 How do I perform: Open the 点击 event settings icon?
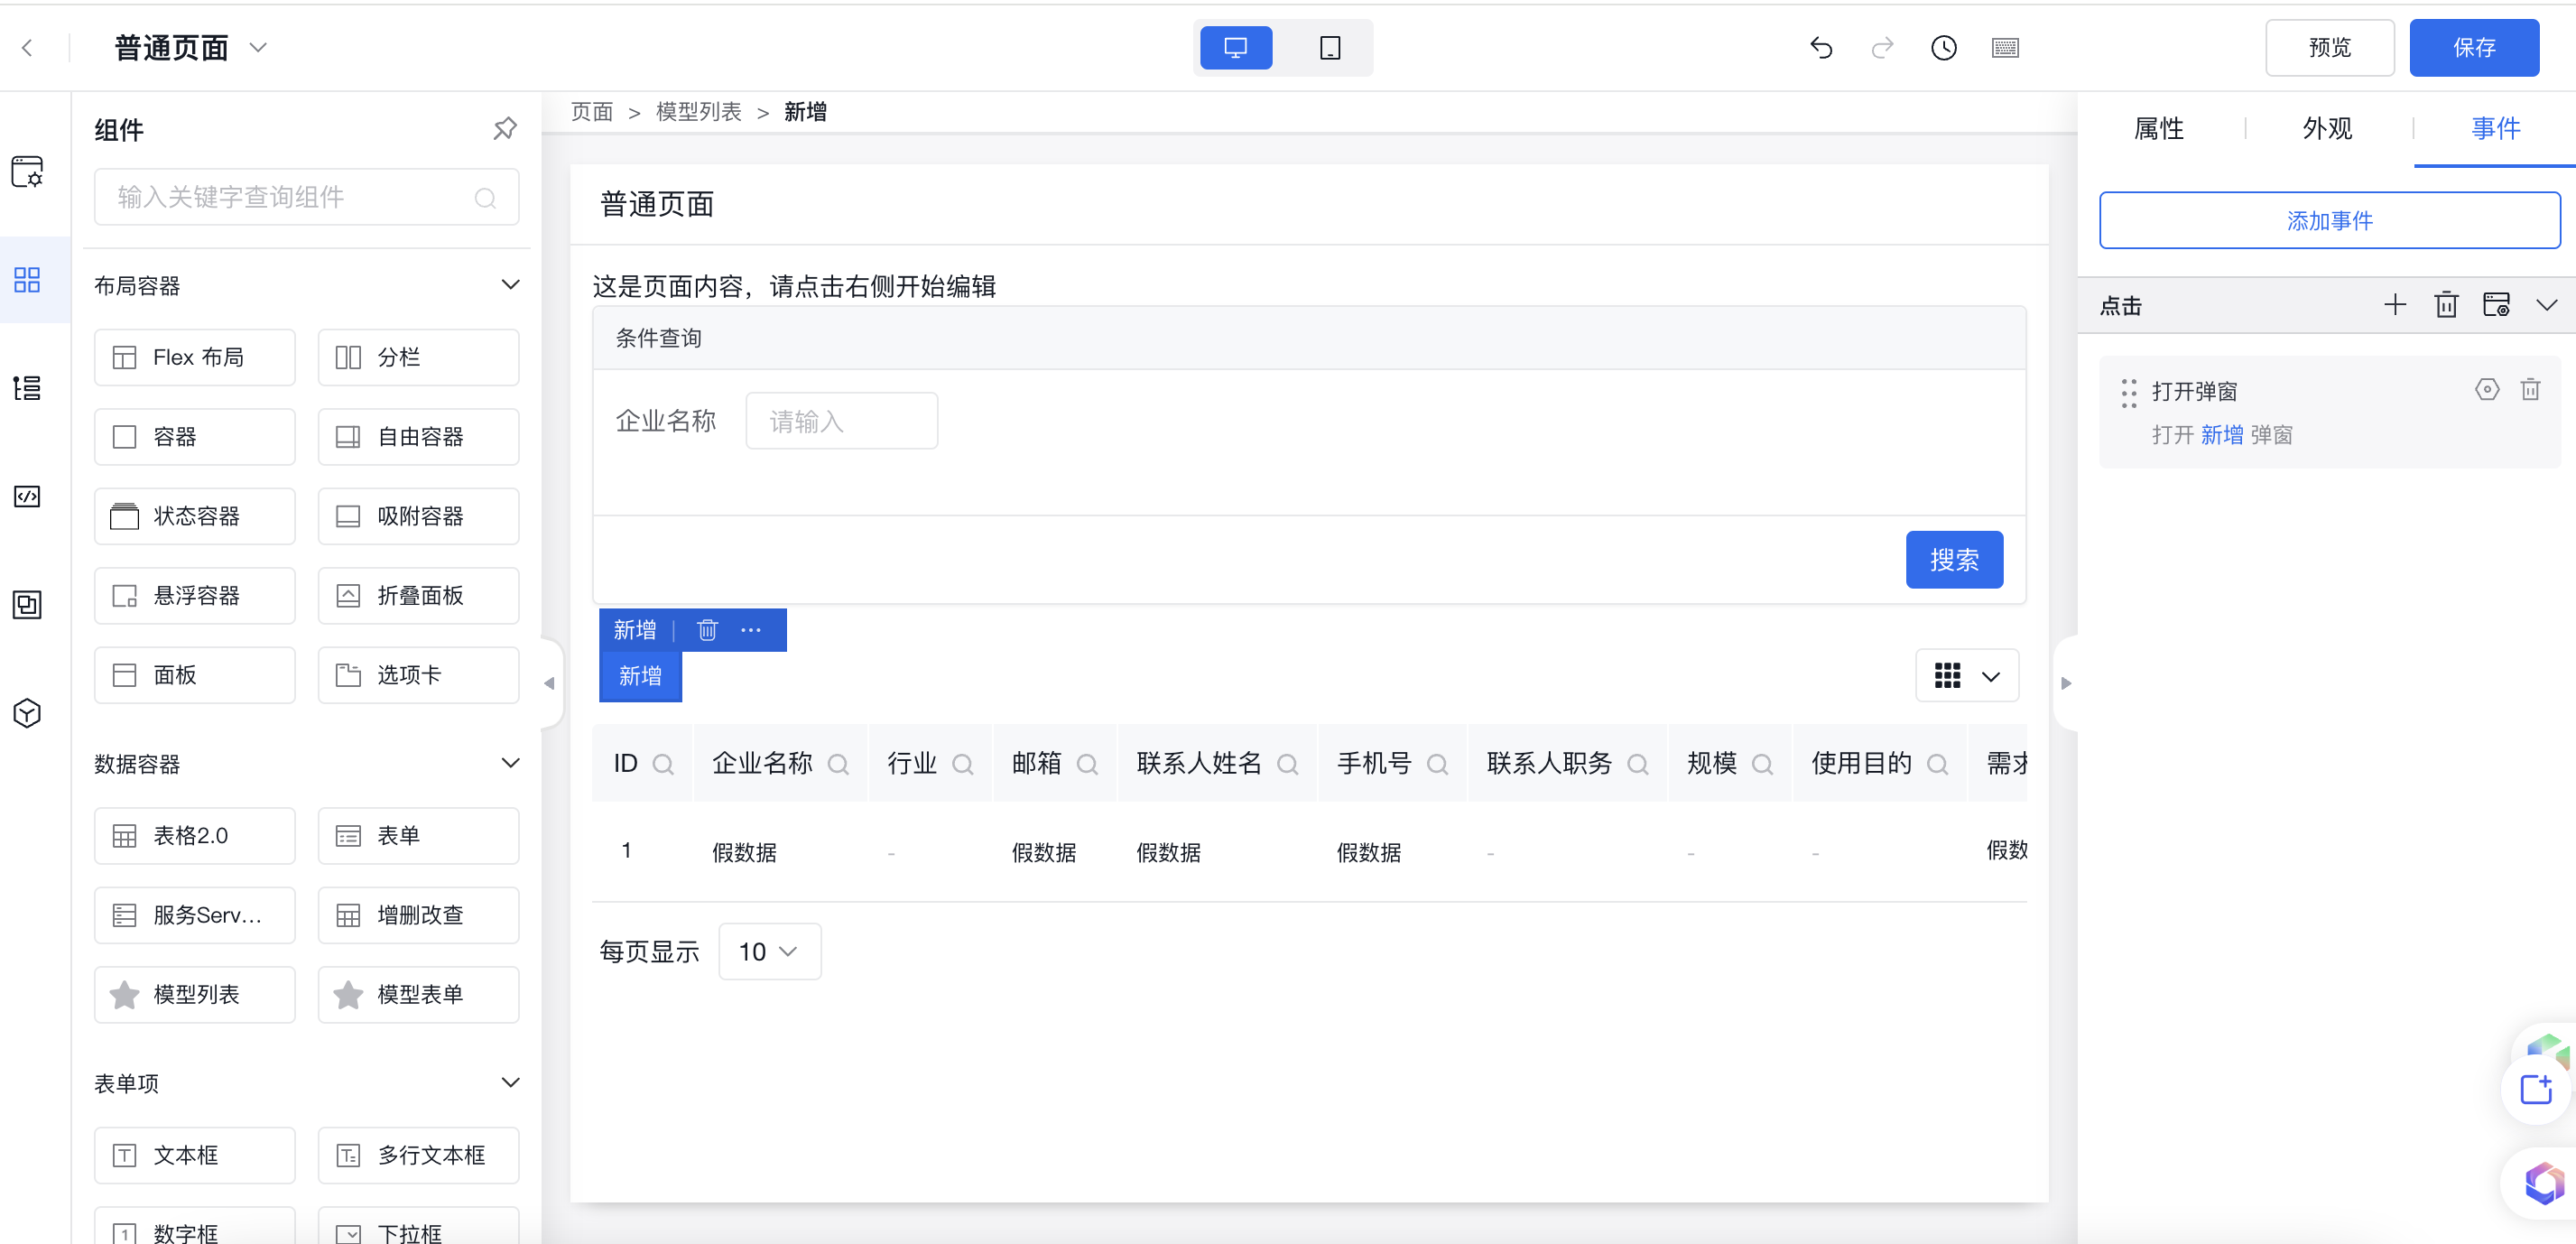click(2496, 305)
